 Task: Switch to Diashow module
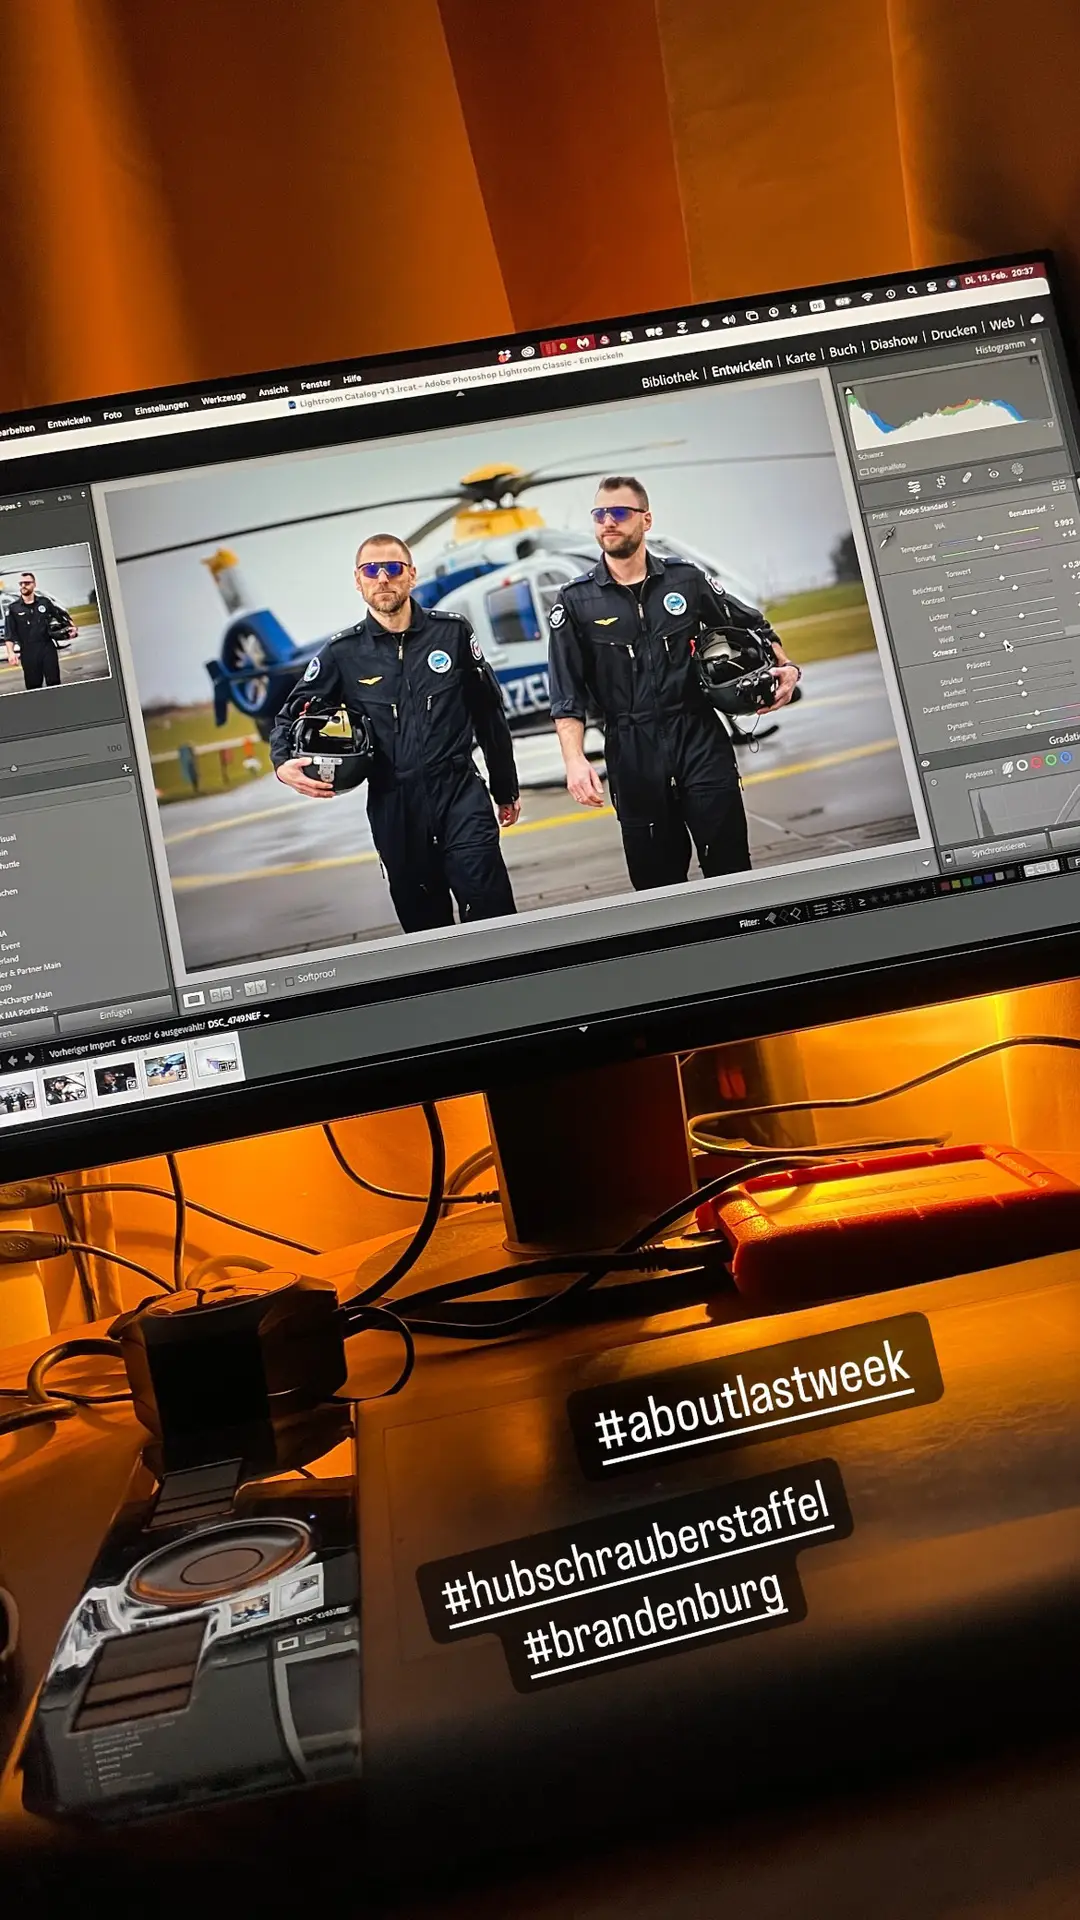[x=894, y=342]
